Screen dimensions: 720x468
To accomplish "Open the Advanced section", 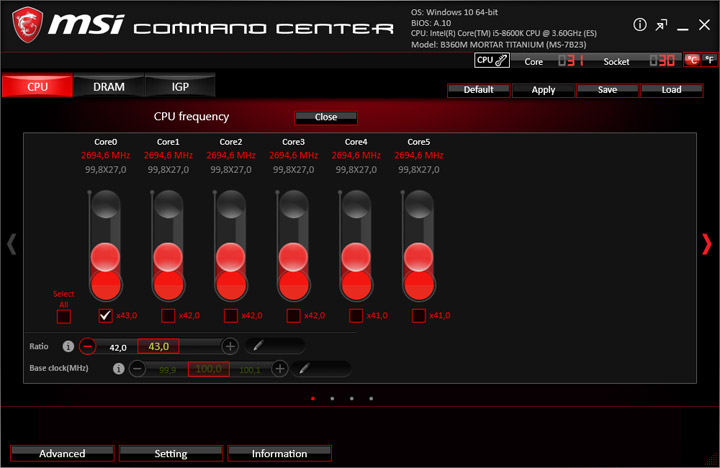I will (x=62, y=453).
